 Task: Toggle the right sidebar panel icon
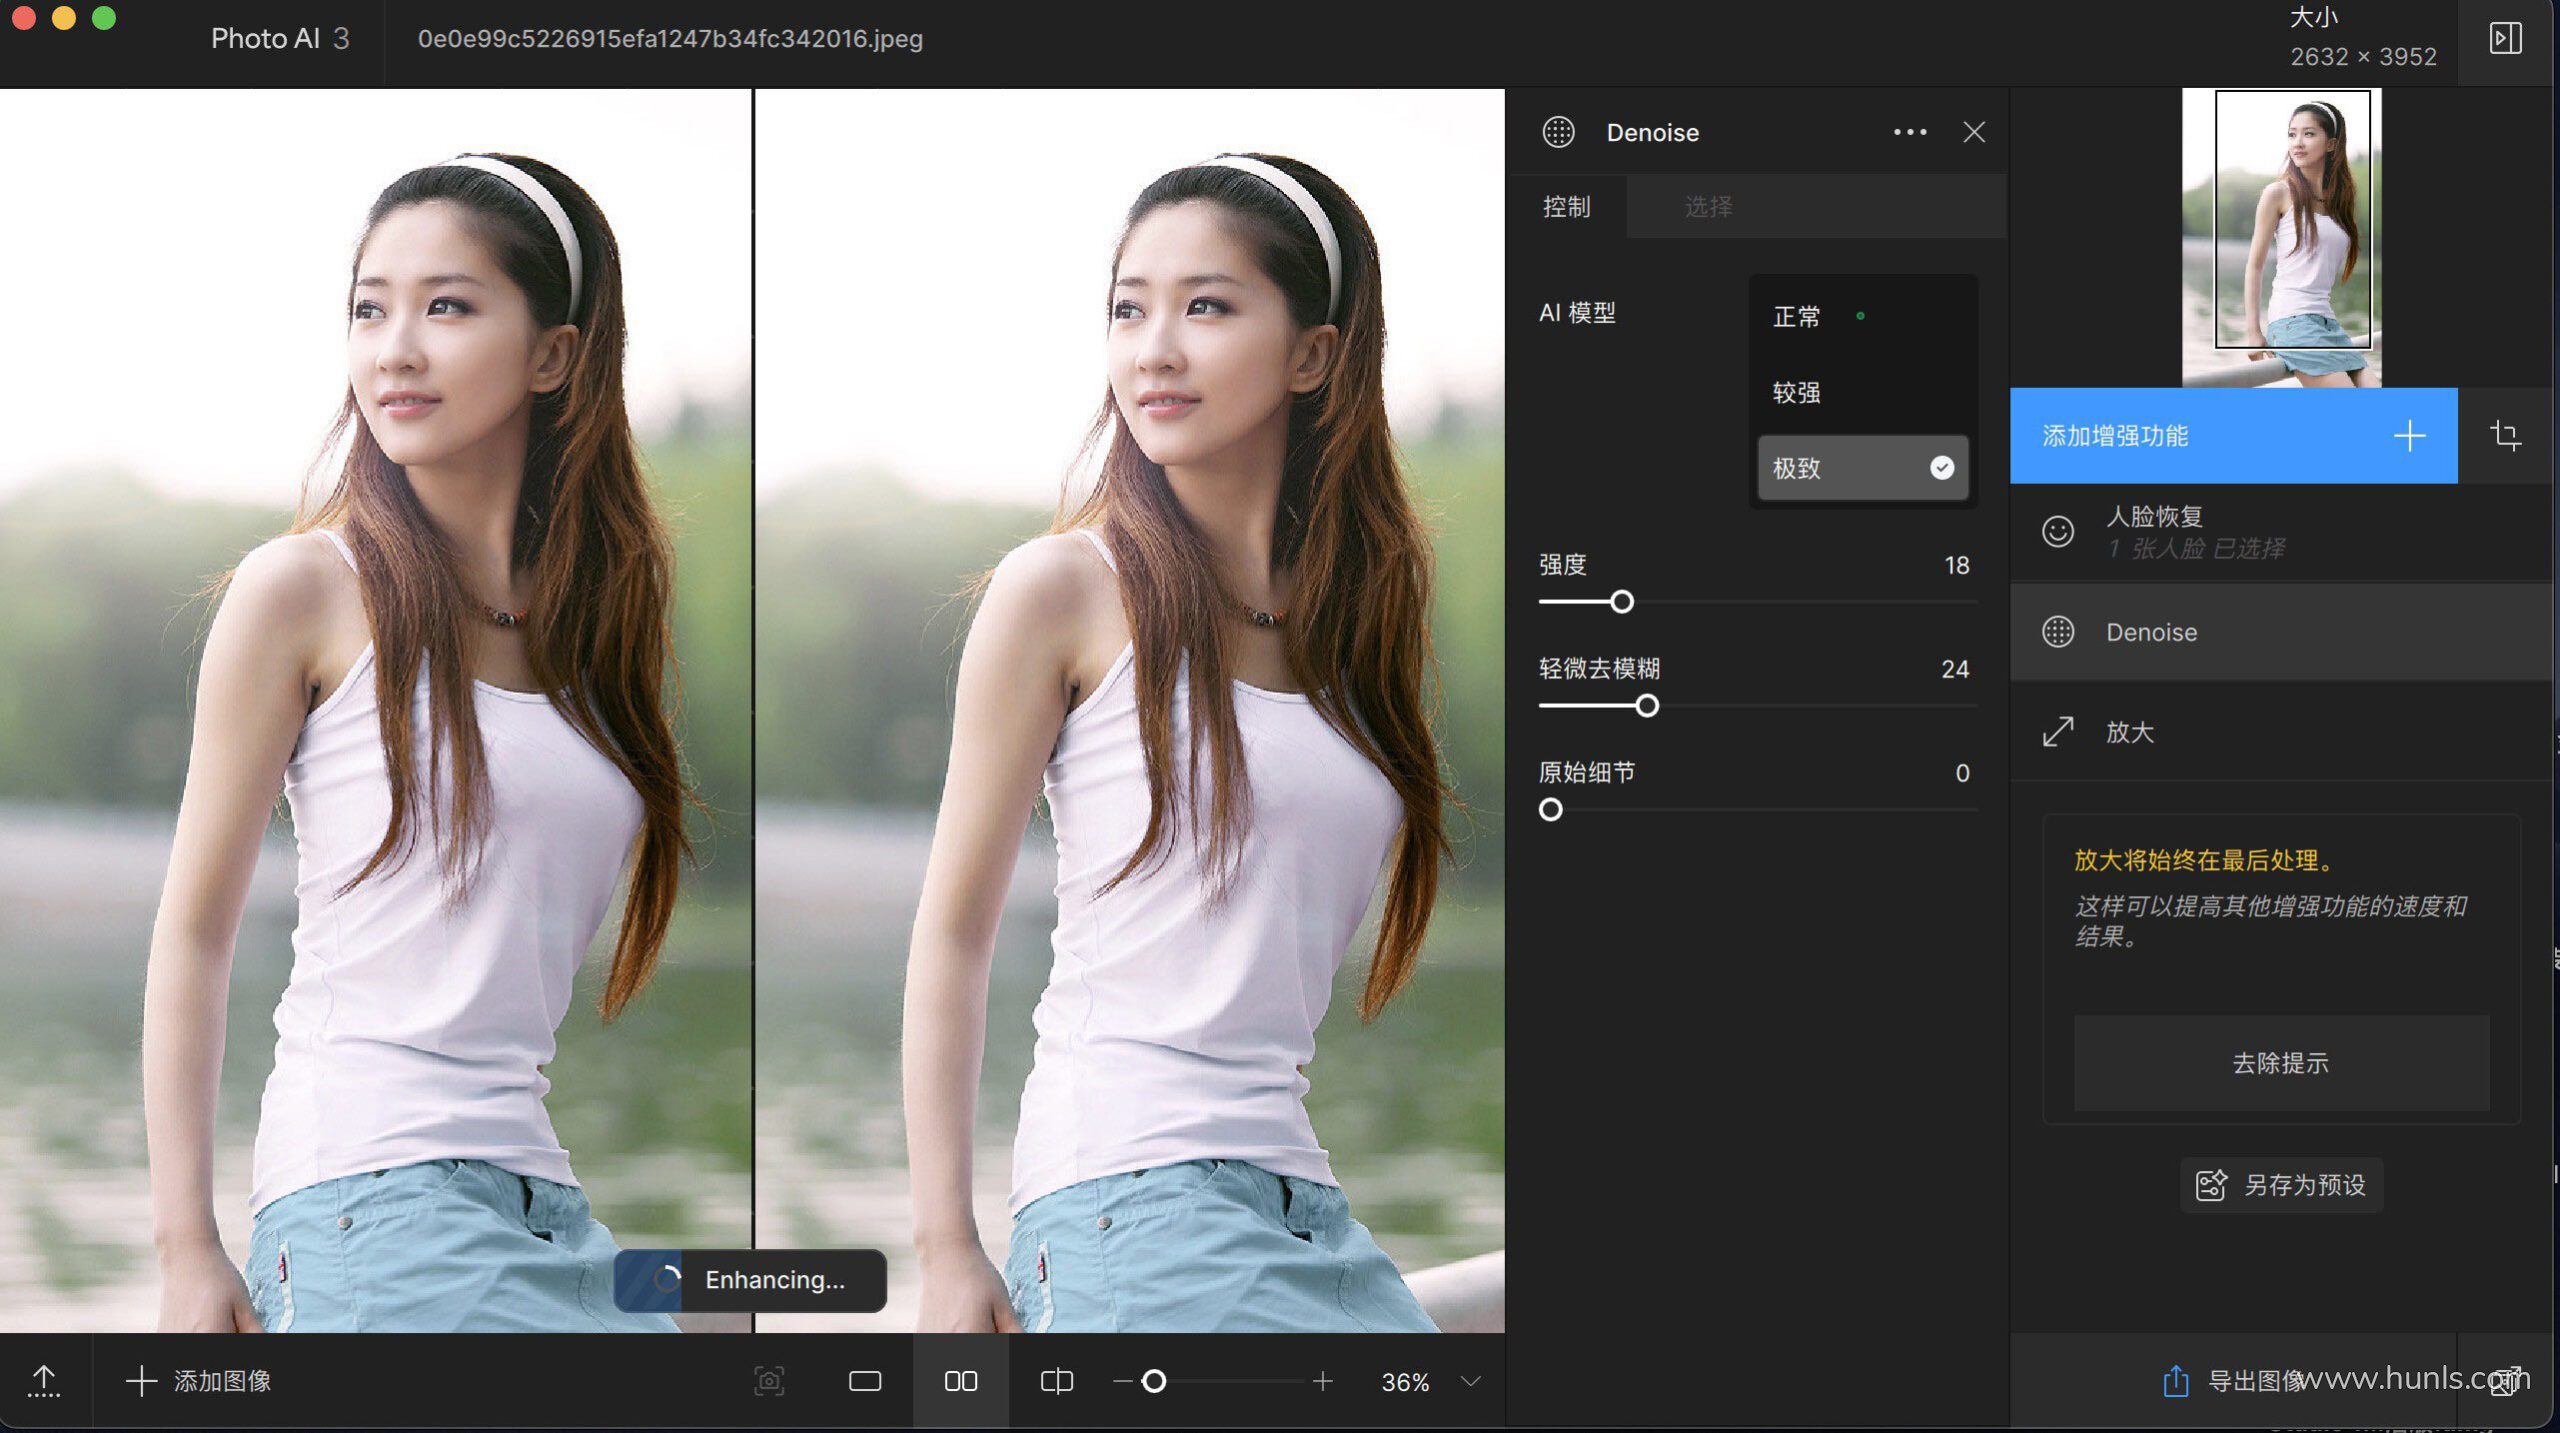point(2505,39)
